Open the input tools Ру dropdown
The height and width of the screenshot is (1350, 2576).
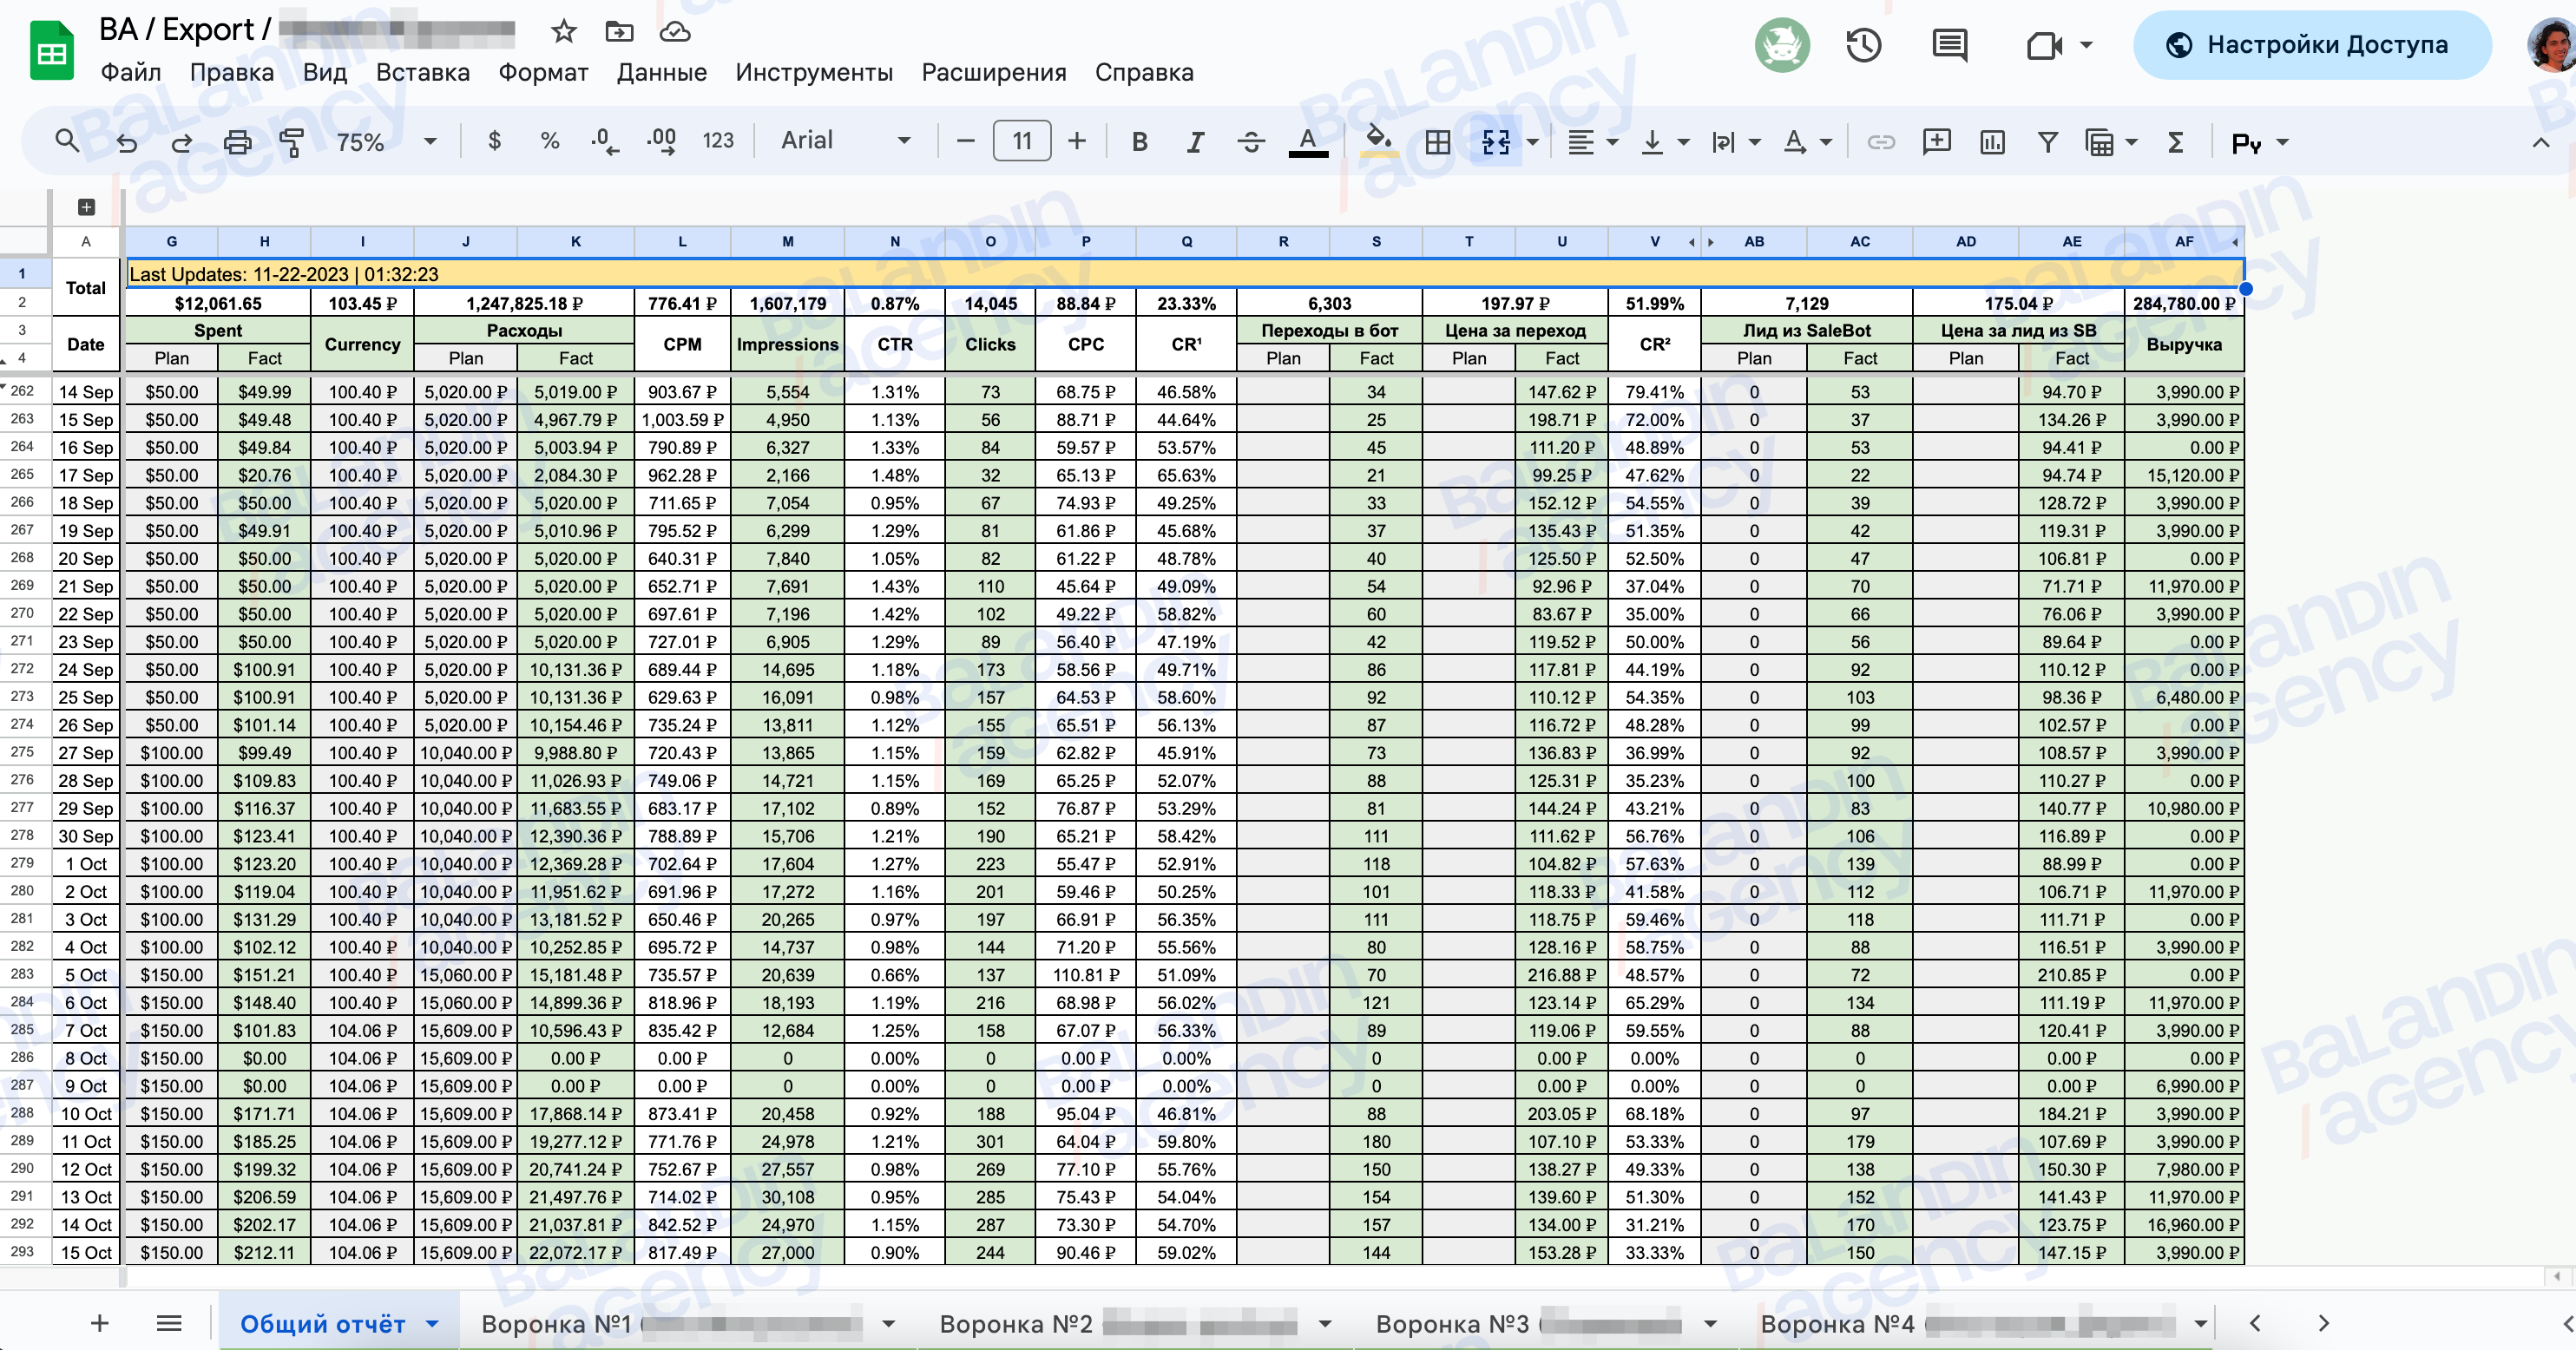tap(2259, 142)
